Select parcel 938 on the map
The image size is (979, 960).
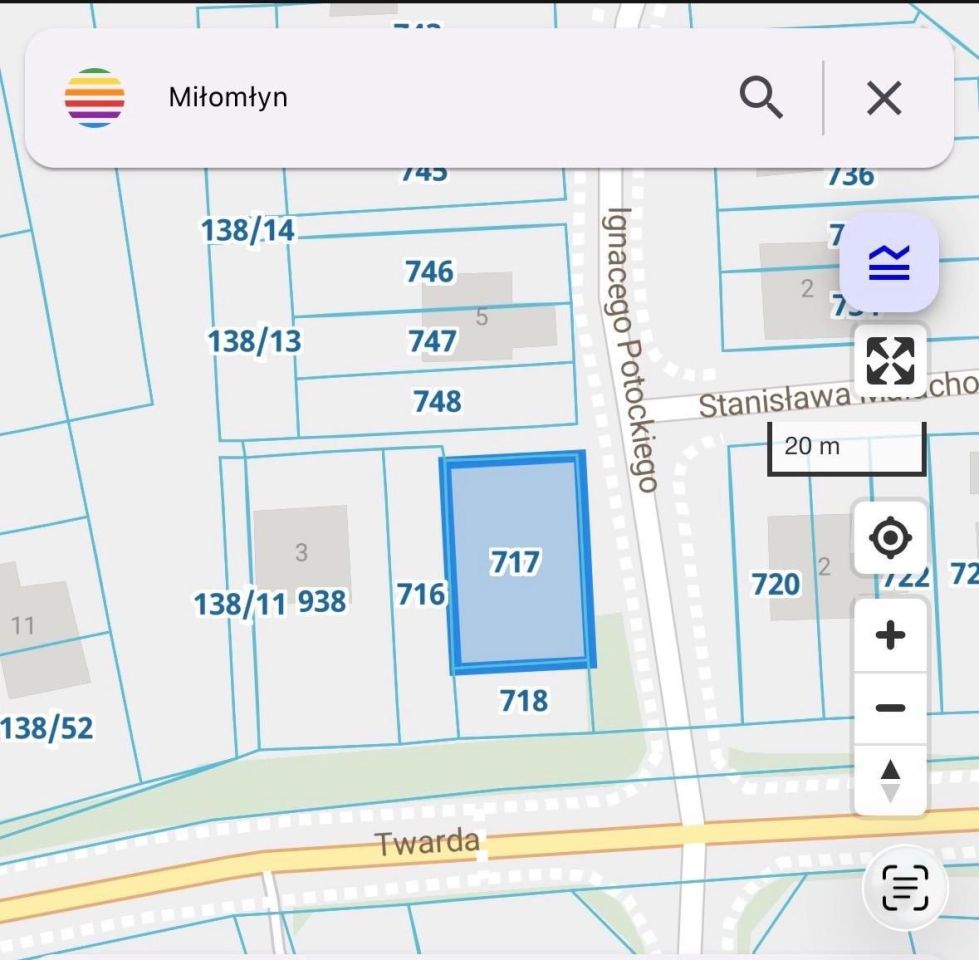point(322,602)
